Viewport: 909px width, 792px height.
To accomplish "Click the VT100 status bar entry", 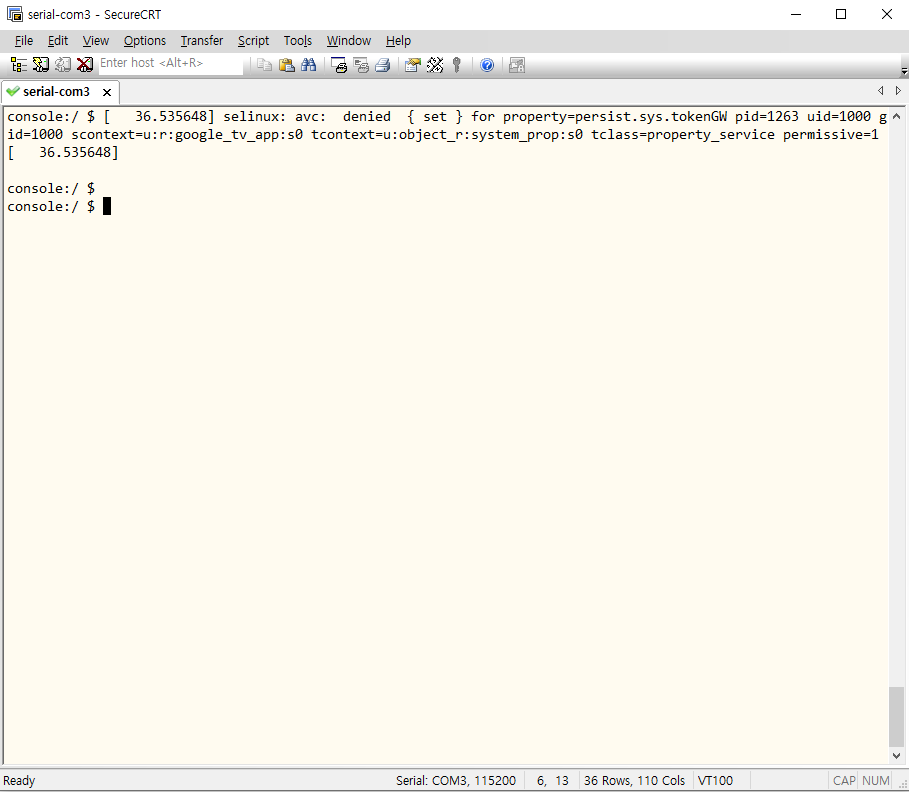I will (x=715, y=780).
